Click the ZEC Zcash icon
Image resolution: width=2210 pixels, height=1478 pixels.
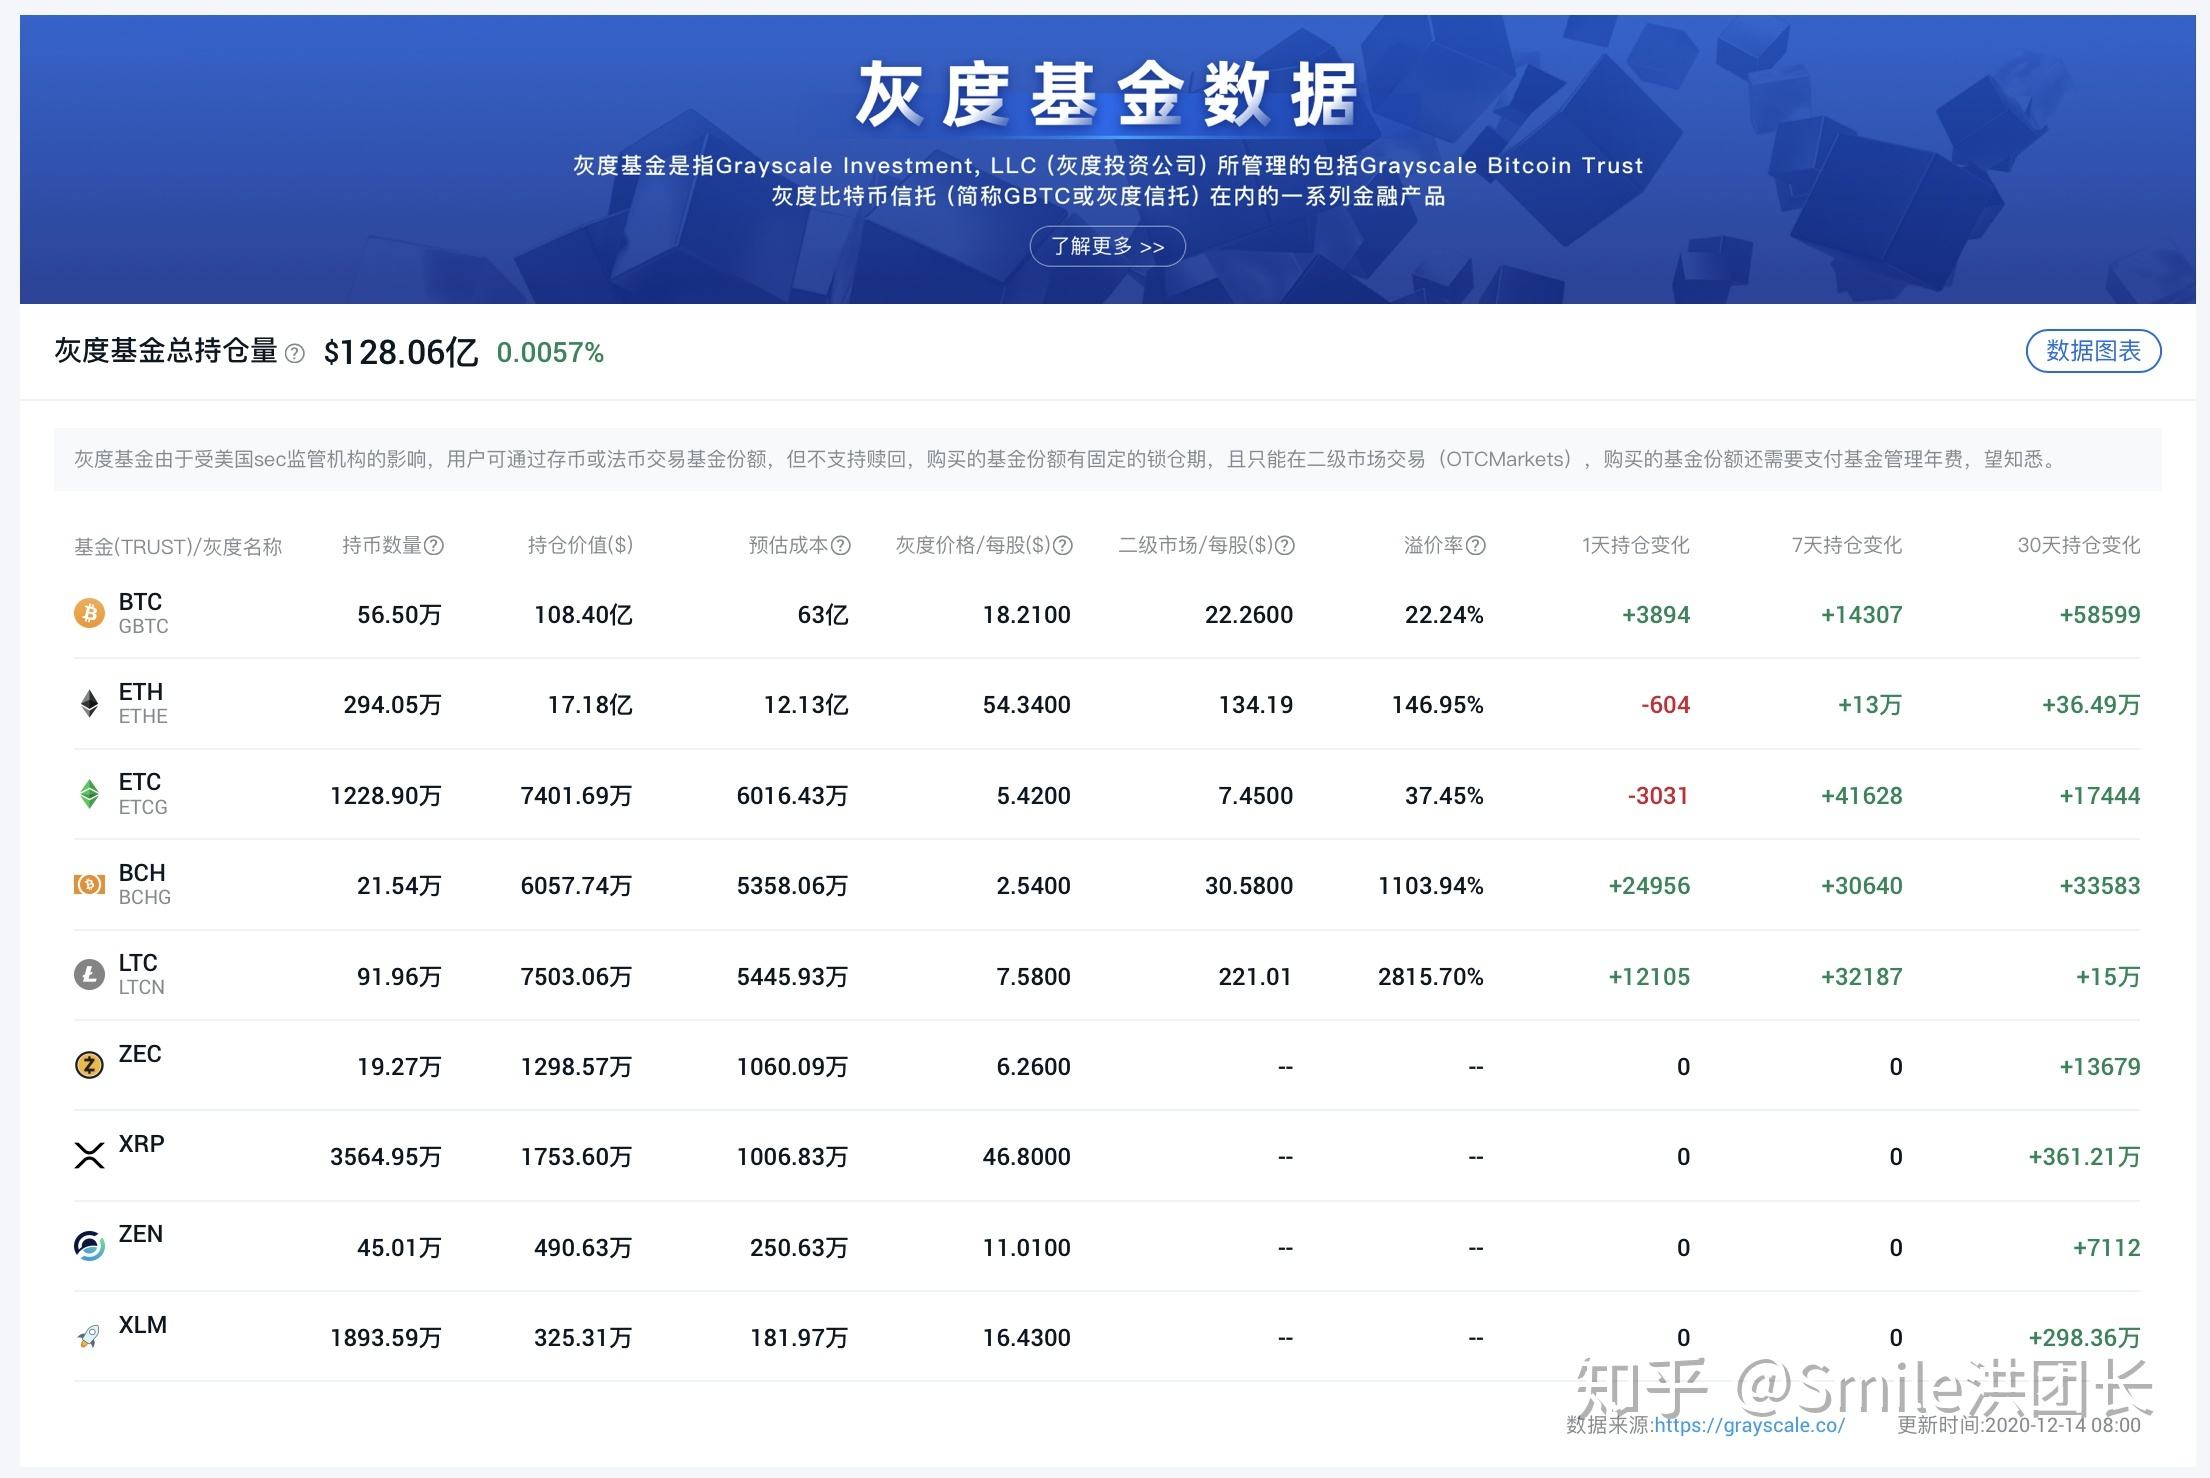(x=89, y=1065)
